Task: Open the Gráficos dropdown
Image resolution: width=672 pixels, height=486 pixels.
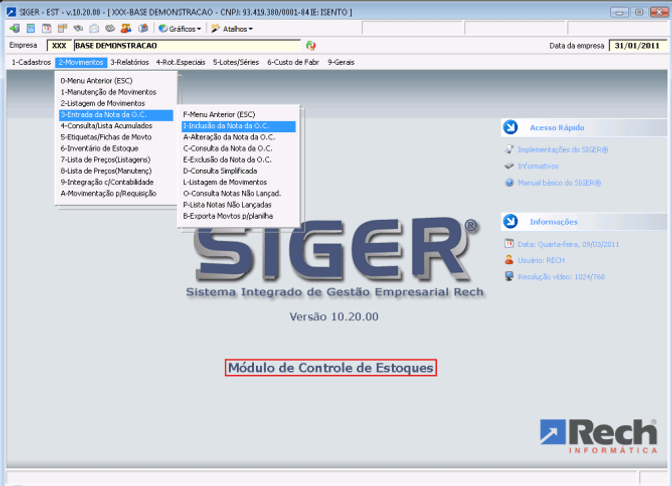Action: (x=180, y=29)
